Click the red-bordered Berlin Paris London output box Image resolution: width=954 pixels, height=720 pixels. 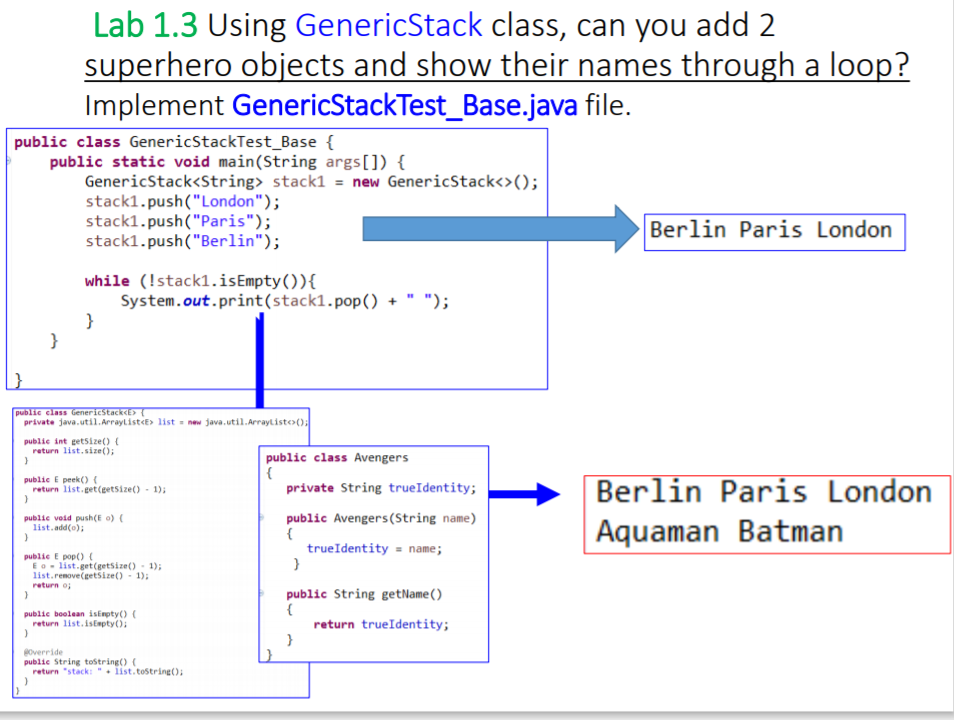tap(763, 511)
